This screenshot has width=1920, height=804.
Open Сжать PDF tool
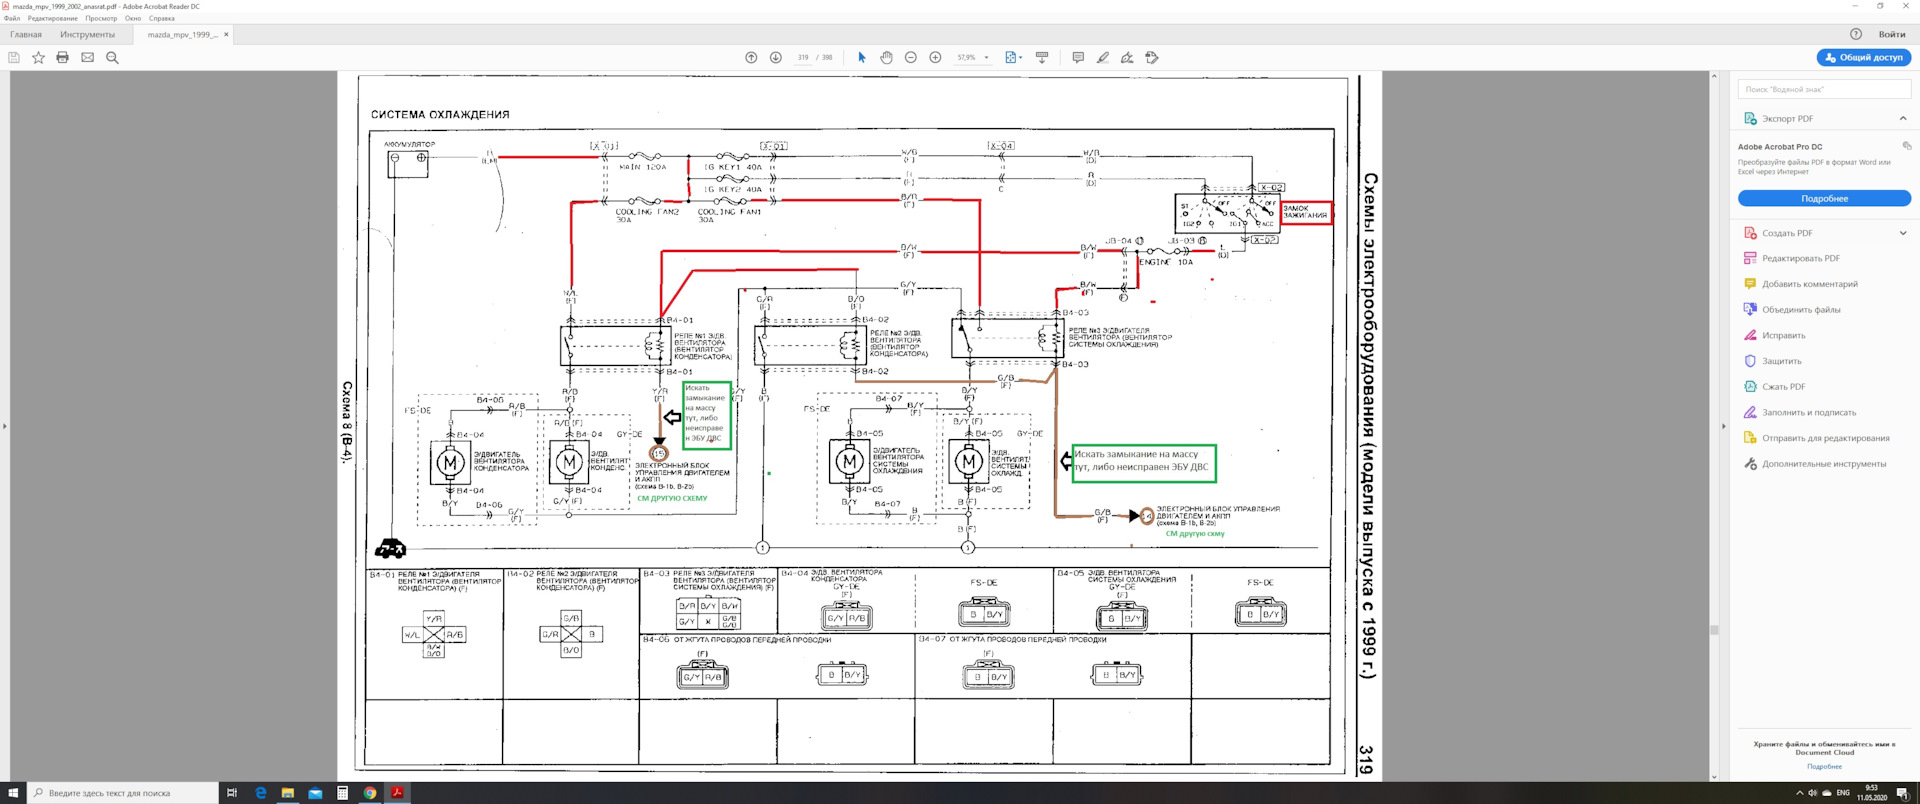pyautogui.click(x=1783, y=387)
